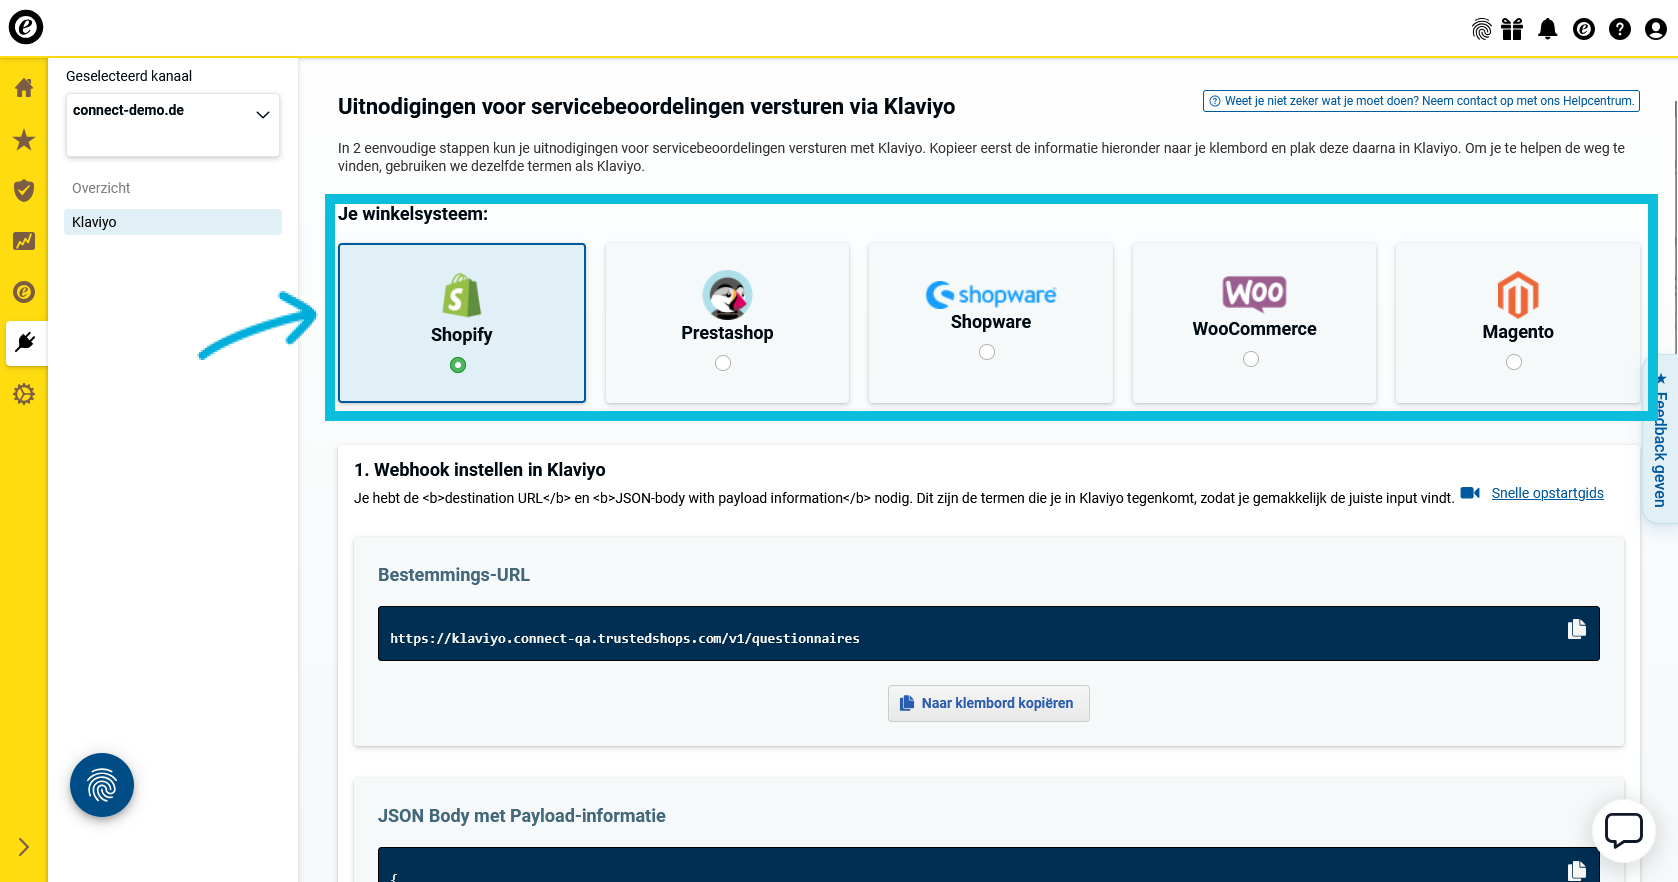Open the notifications bell icon

1548,29
